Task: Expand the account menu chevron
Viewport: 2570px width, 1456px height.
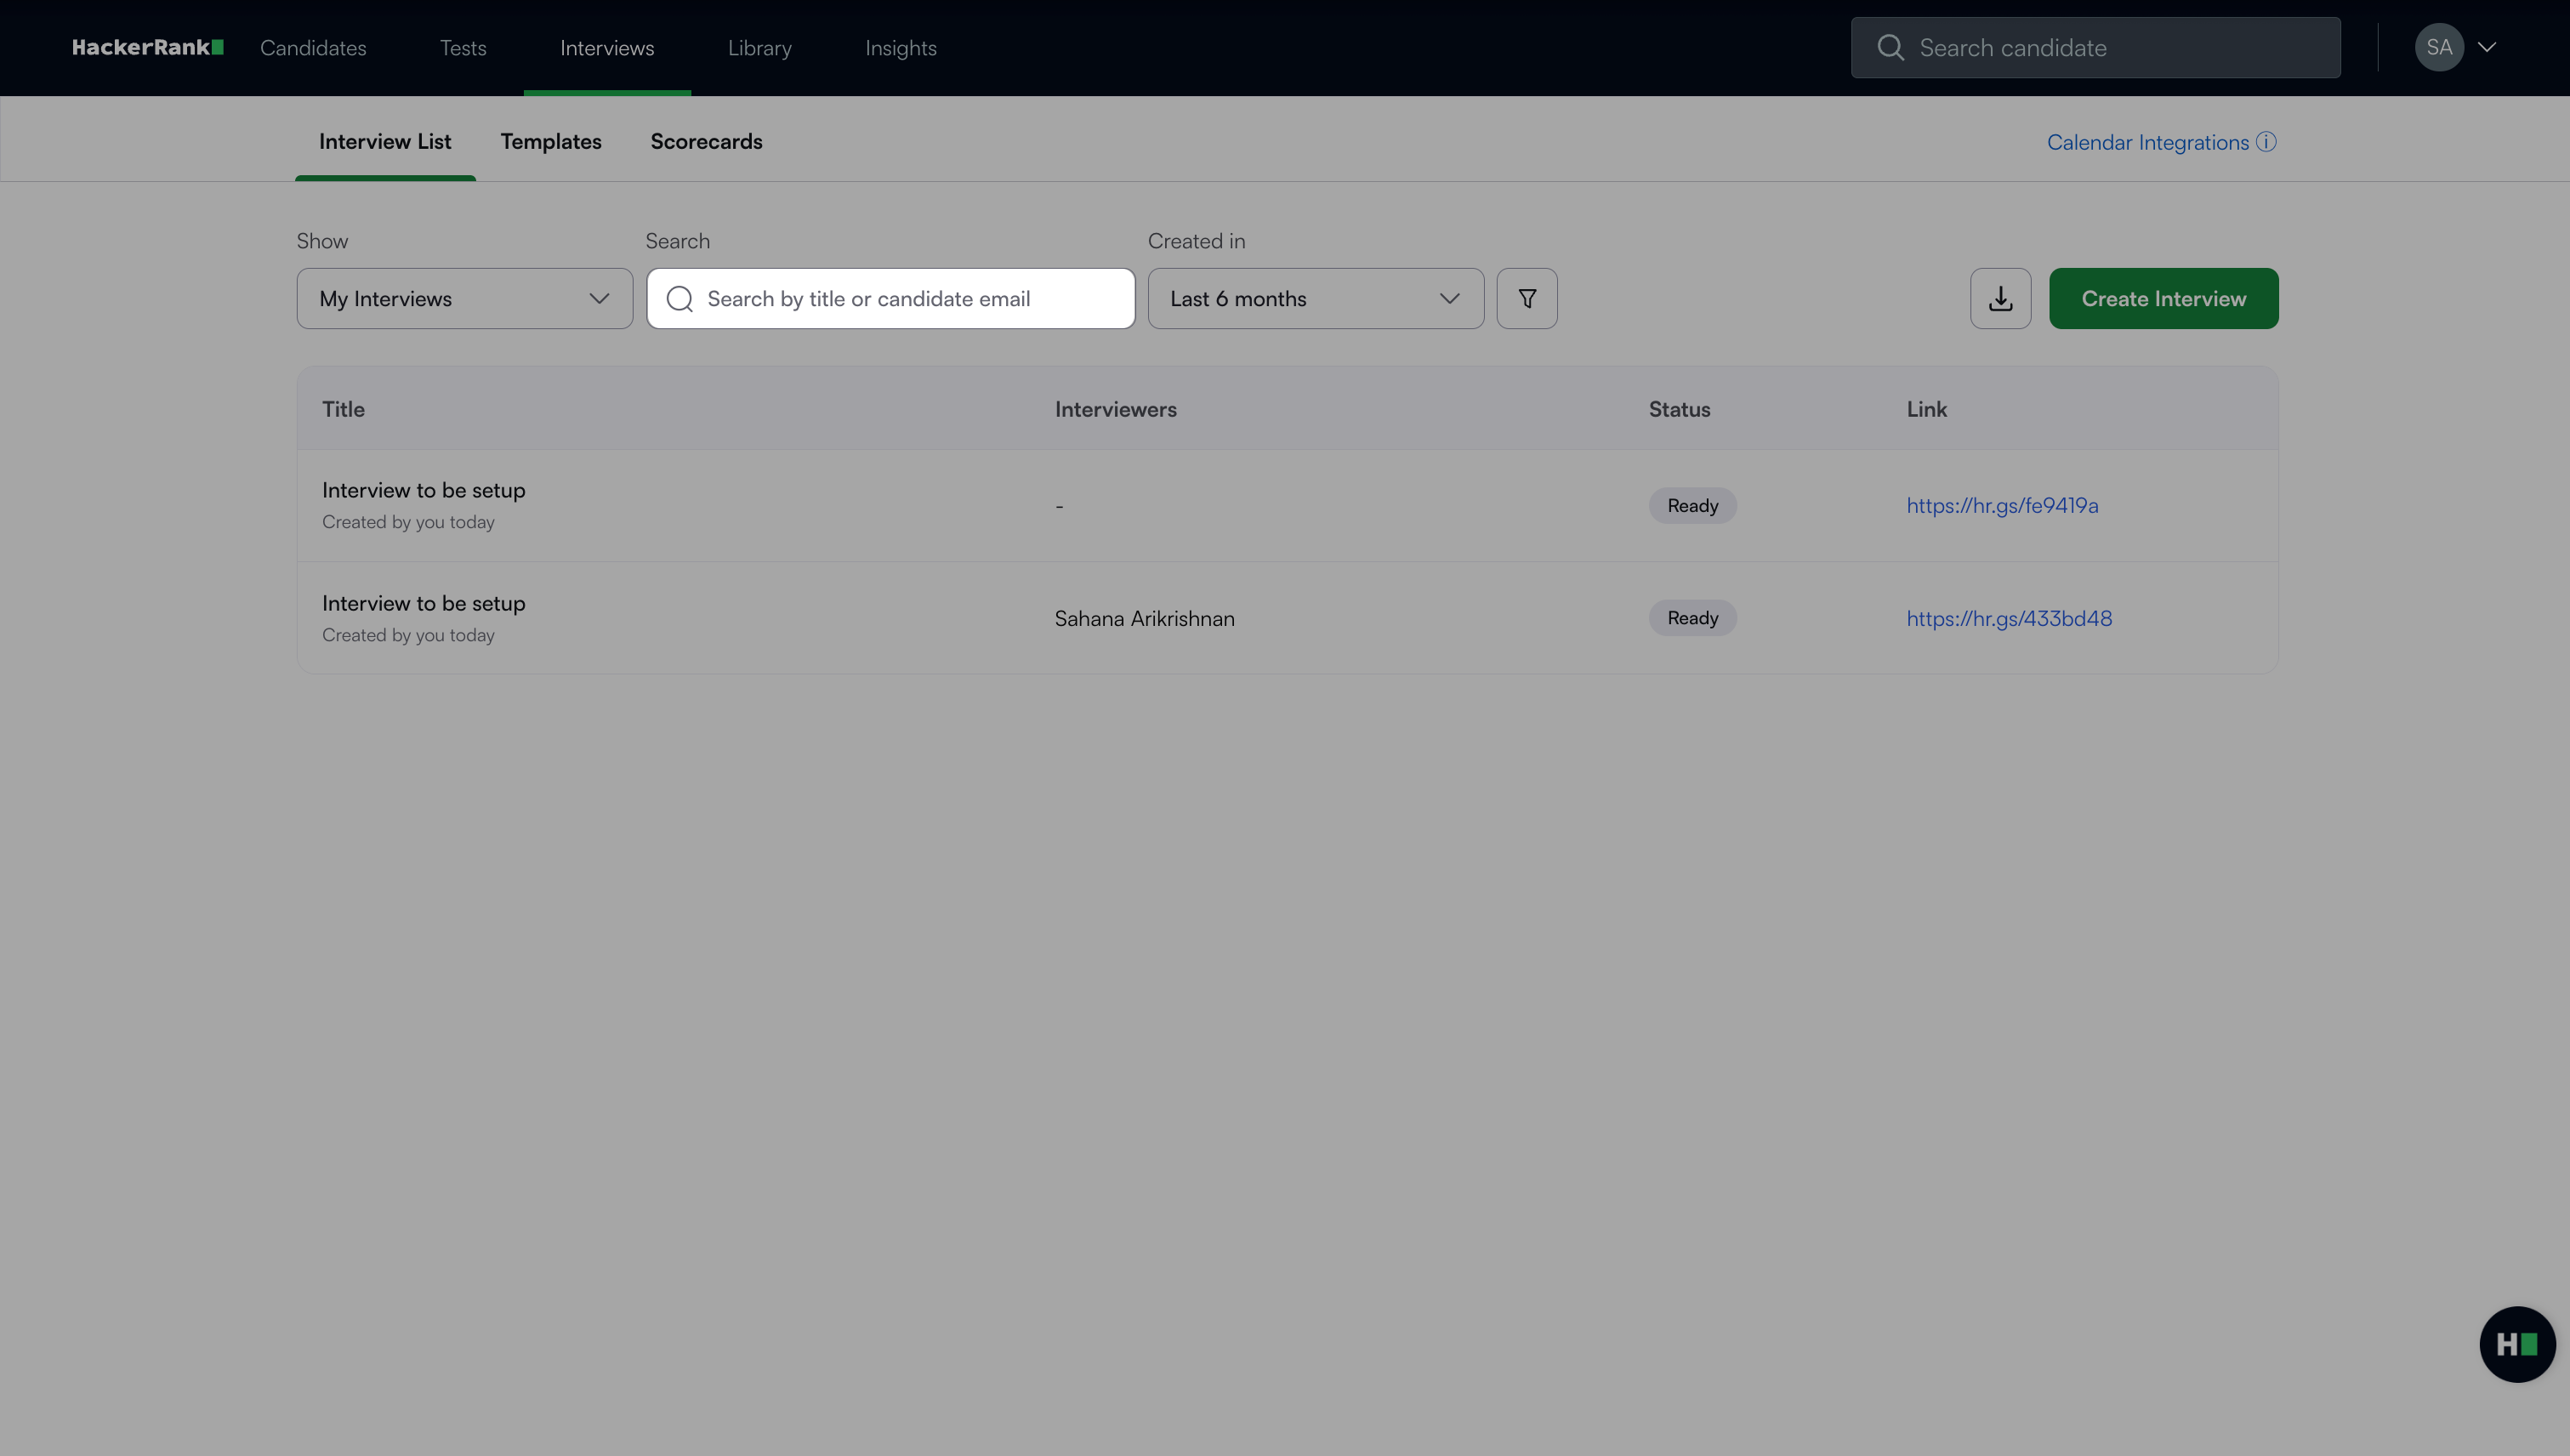Action: tap(2487, 47)
